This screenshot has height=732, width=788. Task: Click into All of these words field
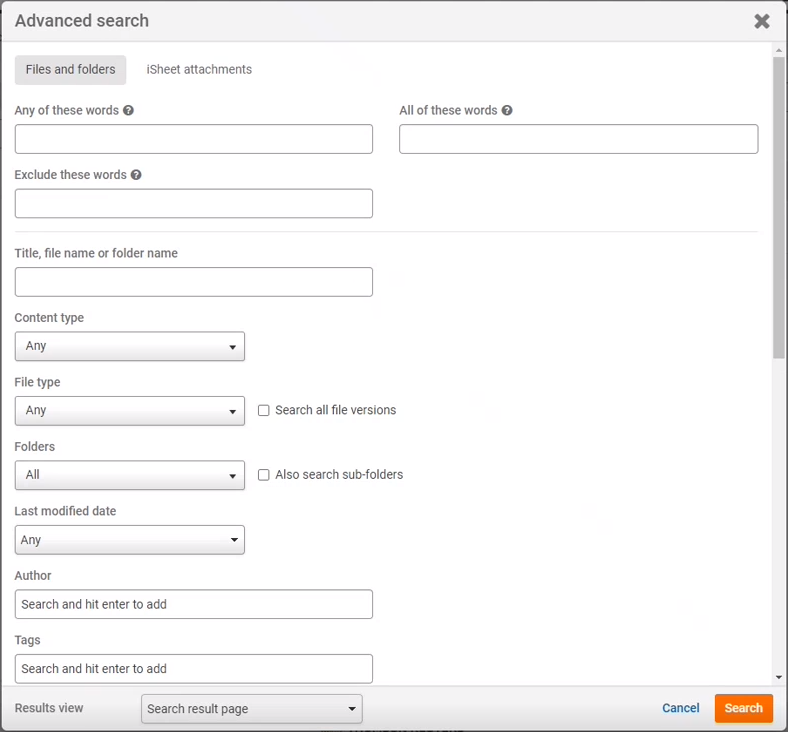click(578, 139)
